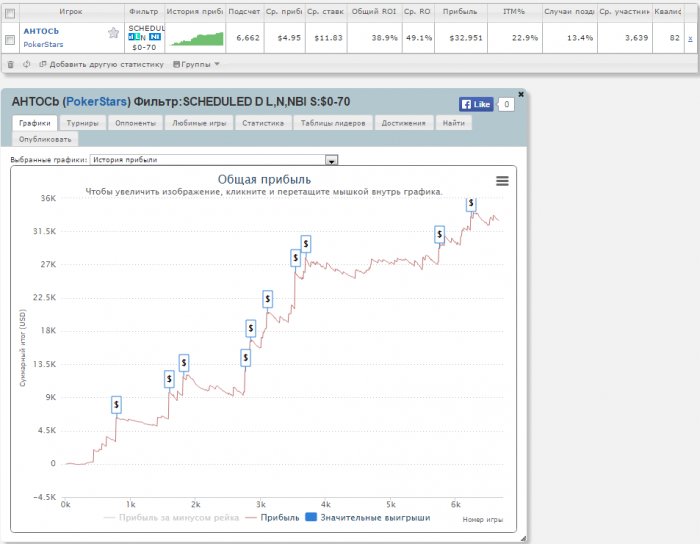This screenshot has width=700, height=544.
Task: Close the chart popup with the X
Action: click(x=521, y=93)
